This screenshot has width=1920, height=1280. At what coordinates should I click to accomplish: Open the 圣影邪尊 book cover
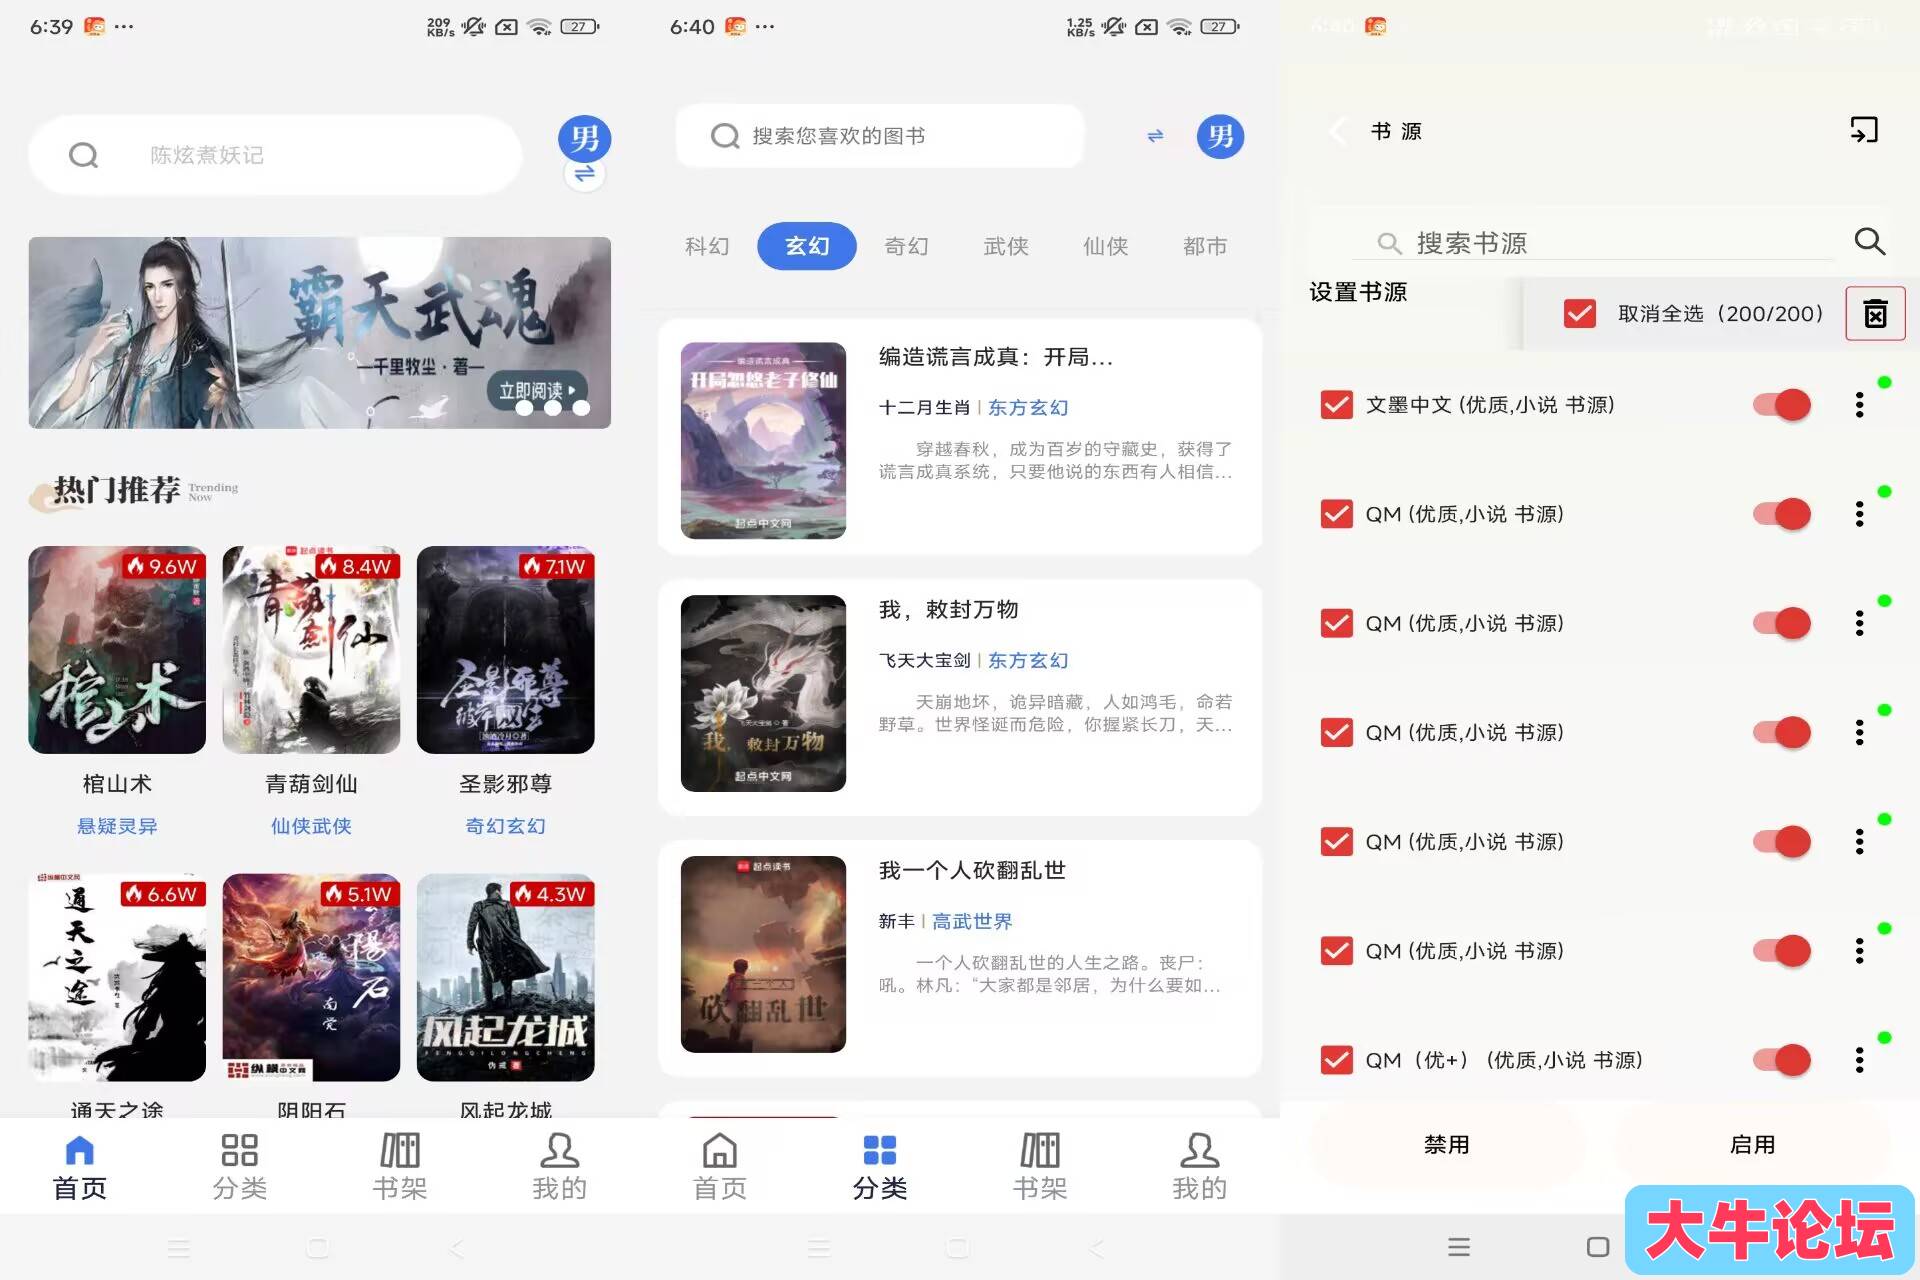505,650
